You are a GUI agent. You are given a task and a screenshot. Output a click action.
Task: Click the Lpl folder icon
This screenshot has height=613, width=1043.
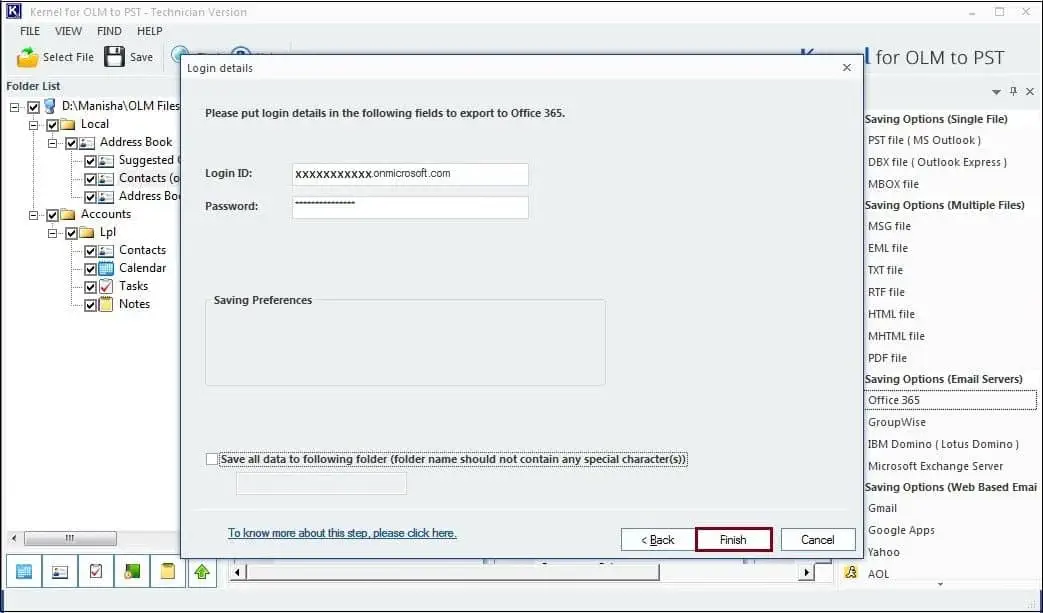coord(87,232)
